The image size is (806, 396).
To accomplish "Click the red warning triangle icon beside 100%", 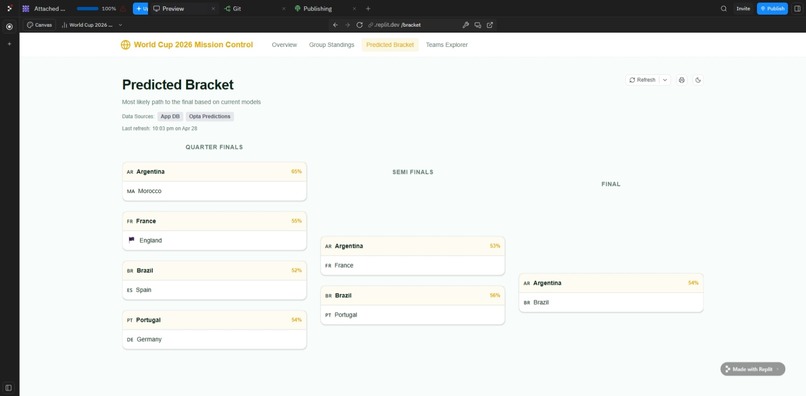I will point(123,9).
